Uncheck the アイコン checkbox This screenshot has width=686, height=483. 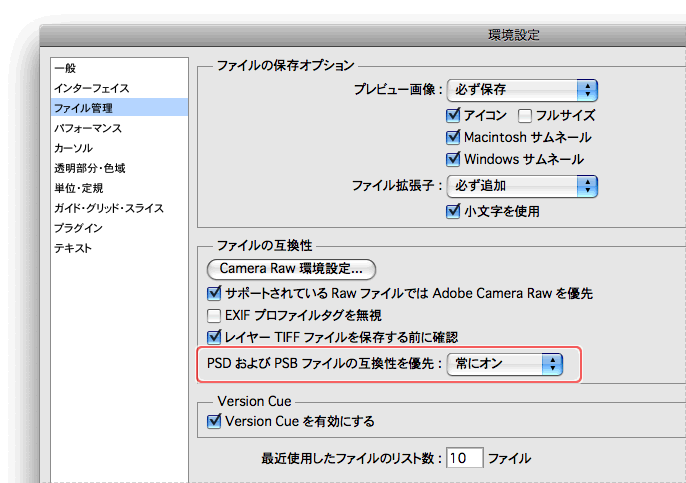[x=453, y=116]
